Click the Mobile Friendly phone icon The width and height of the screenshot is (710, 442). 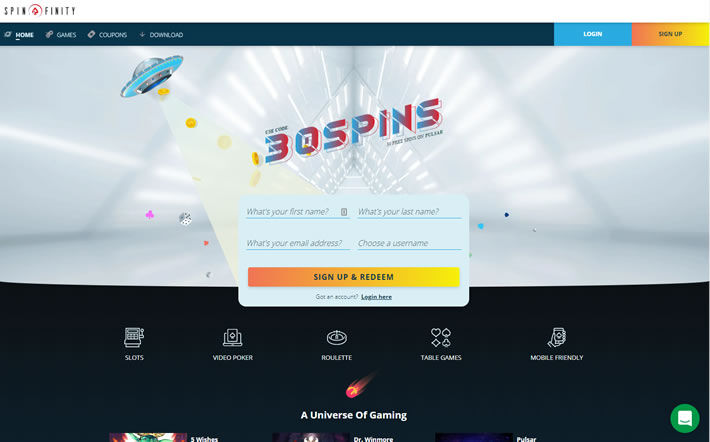click(557, 337)
